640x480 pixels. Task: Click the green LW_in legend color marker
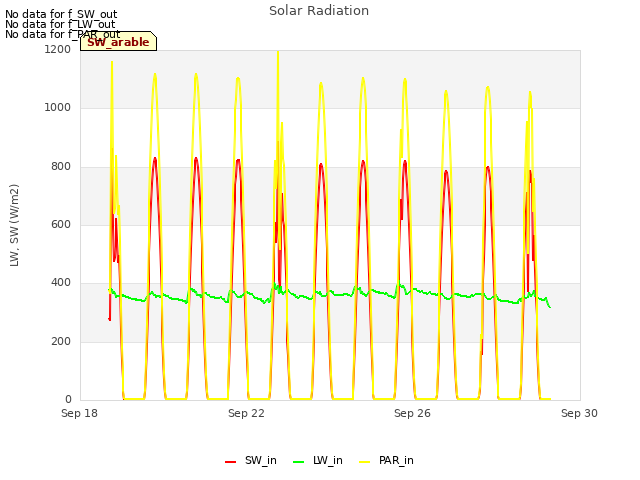click(299, 462)
